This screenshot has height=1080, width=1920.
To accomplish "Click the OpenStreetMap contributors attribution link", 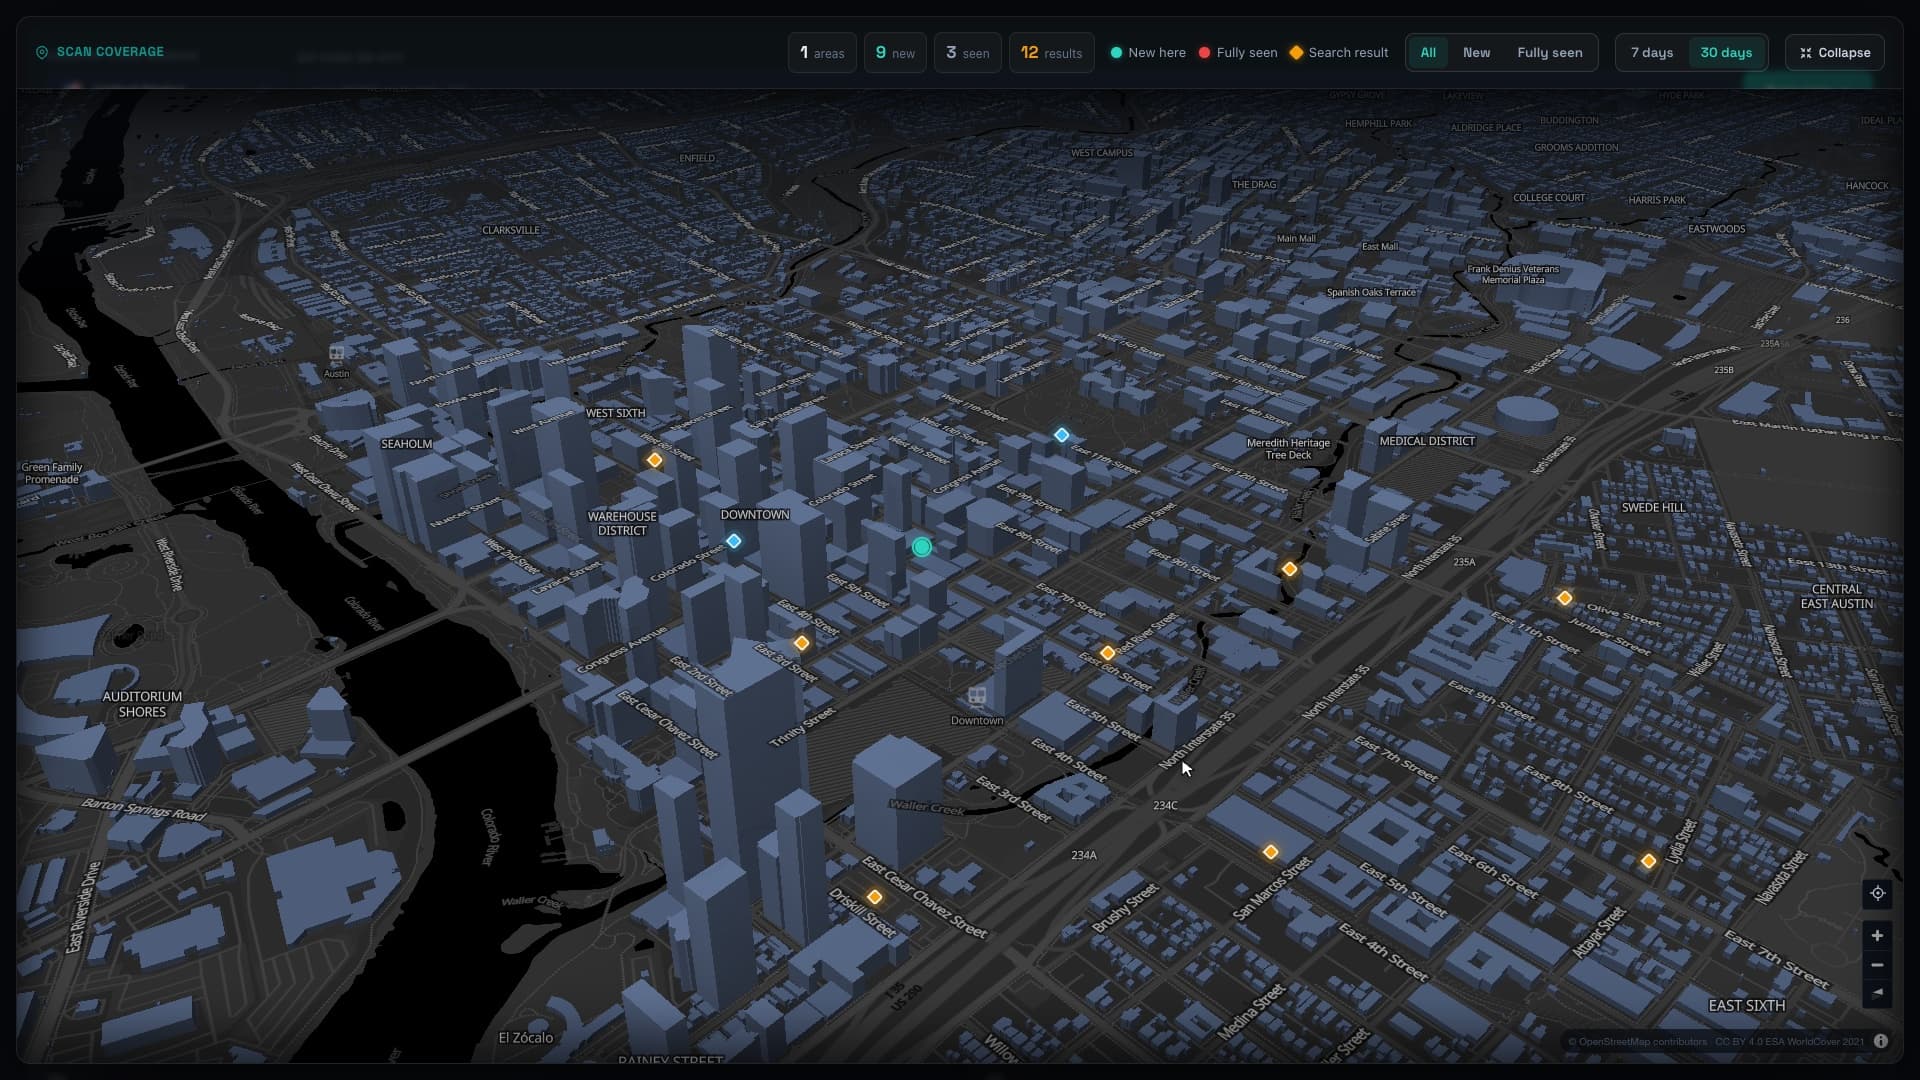I will click(x=1637, y=1042).
